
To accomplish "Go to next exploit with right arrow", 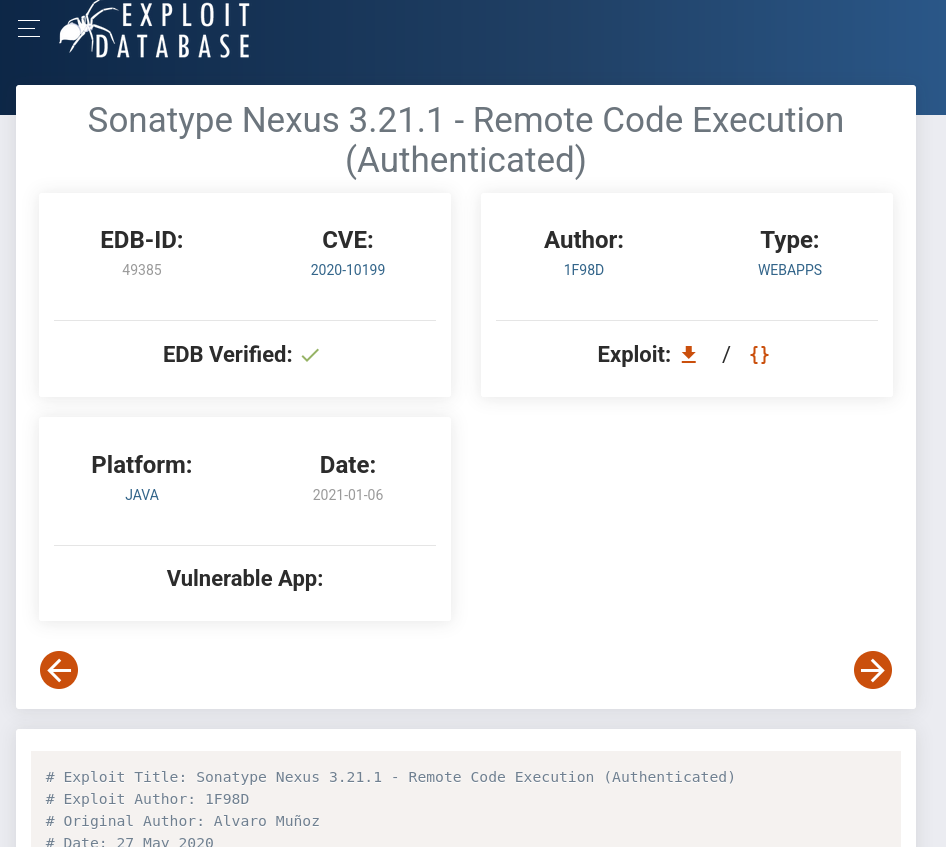I will point(872,670).
